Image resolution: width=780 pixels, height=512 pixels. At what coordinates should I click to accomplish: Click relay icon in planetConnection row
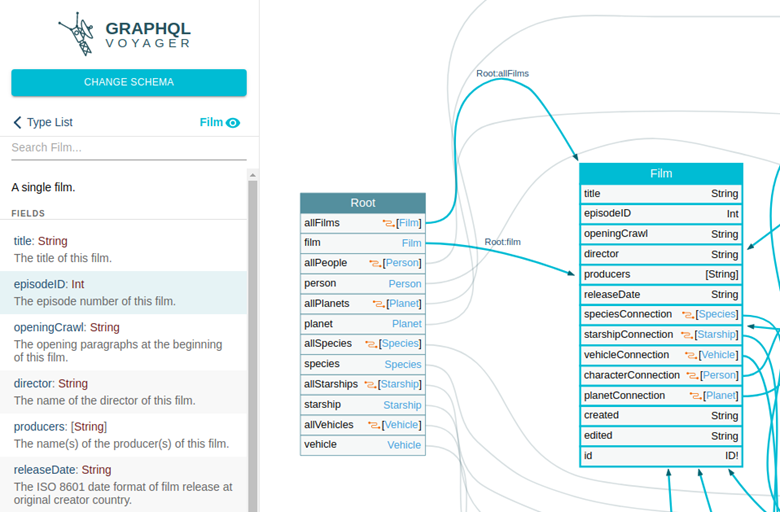pyautogui.click(x=696, y=396)
